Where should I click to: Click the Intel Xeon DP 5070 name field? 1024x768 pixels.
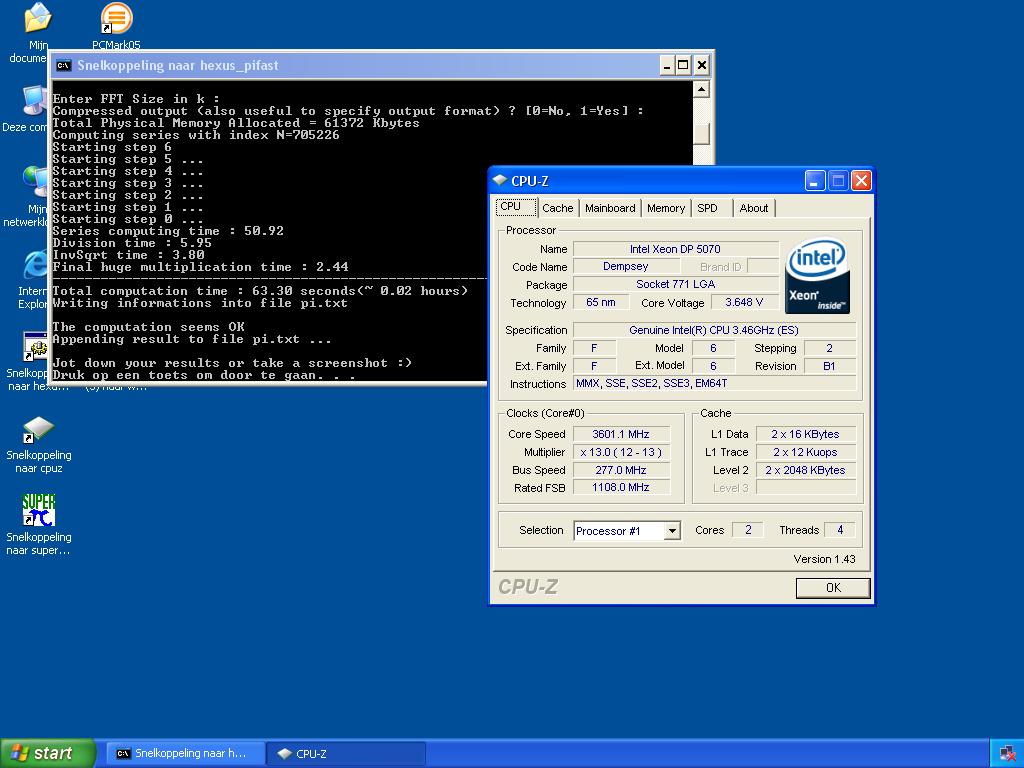(675, 249)
